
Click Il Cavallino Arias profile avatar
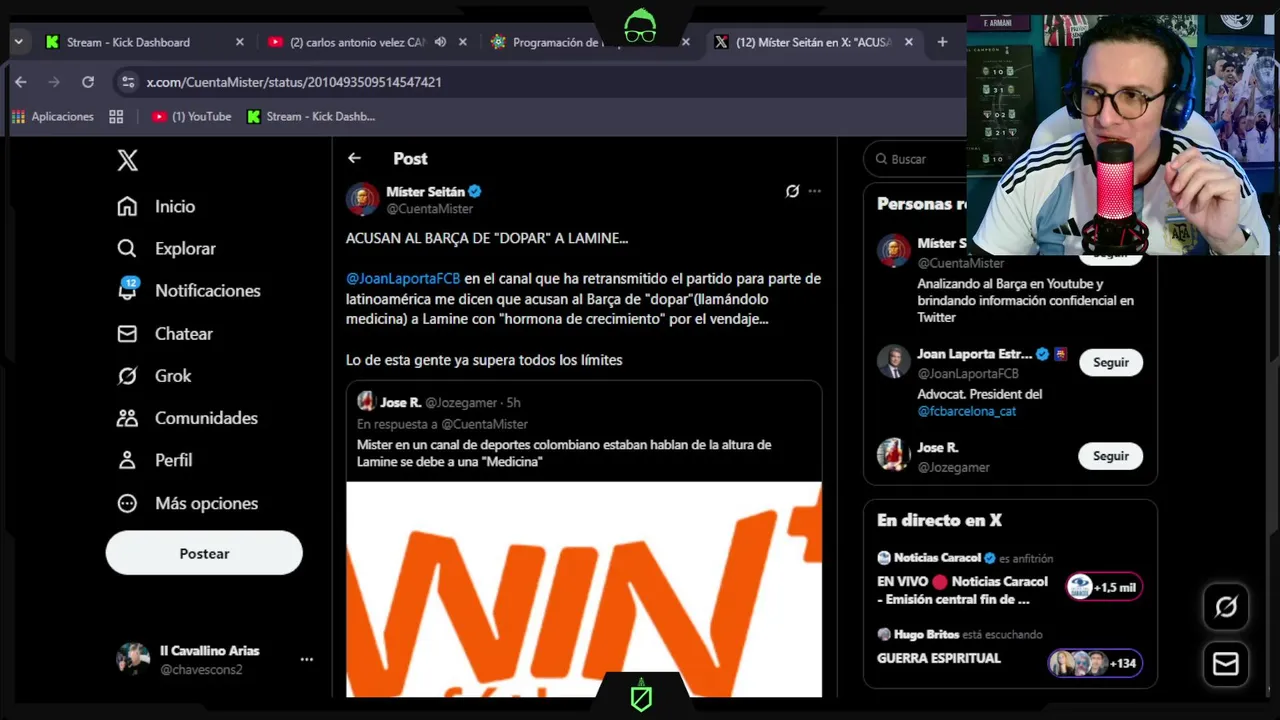pos(133,659)
